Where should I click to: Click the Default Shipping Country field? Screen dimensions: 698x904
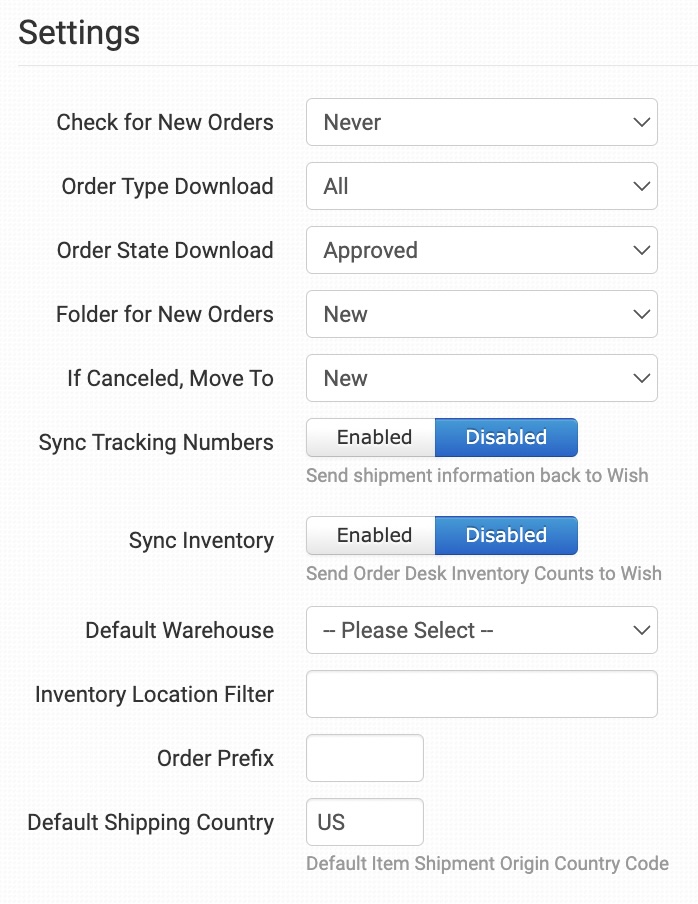(364, 822)
